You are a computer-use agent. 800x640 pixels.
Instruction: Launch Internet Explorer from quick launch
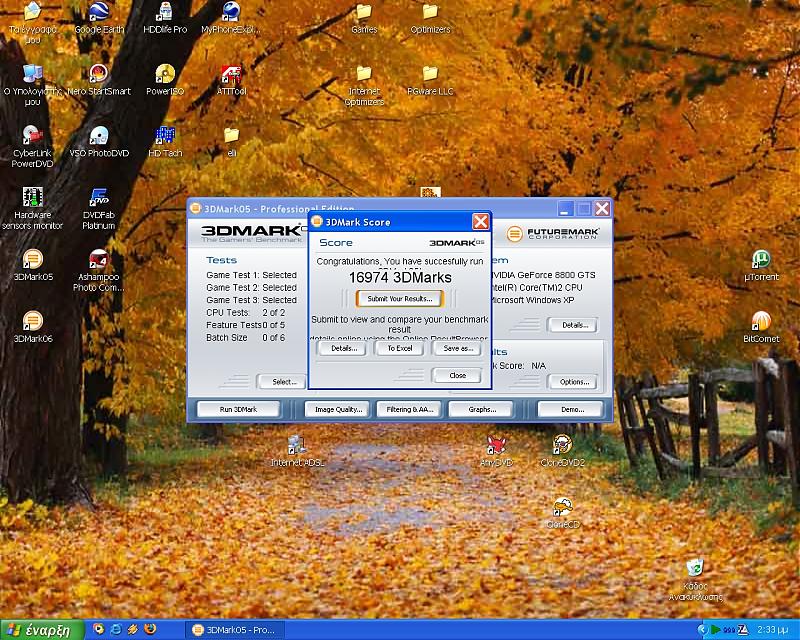pos(116,629)
